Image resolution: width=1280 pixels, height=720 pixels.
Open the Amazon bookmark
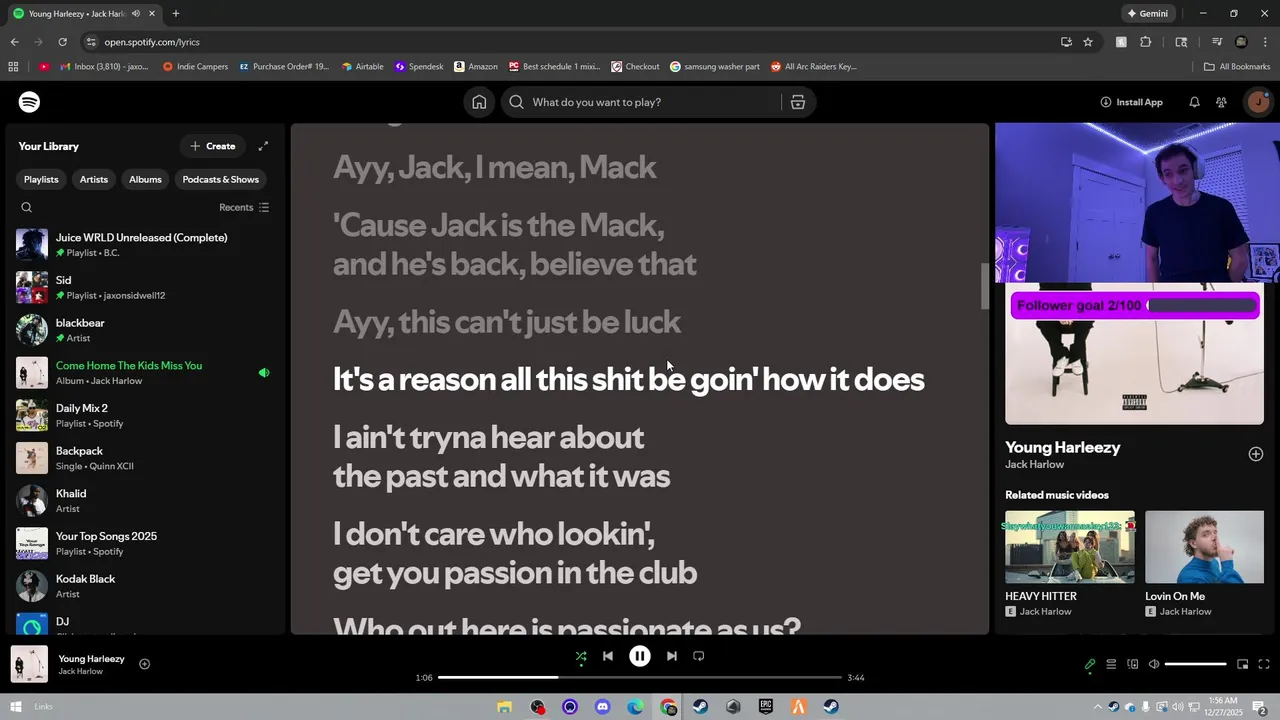click(x=475, y=67)
